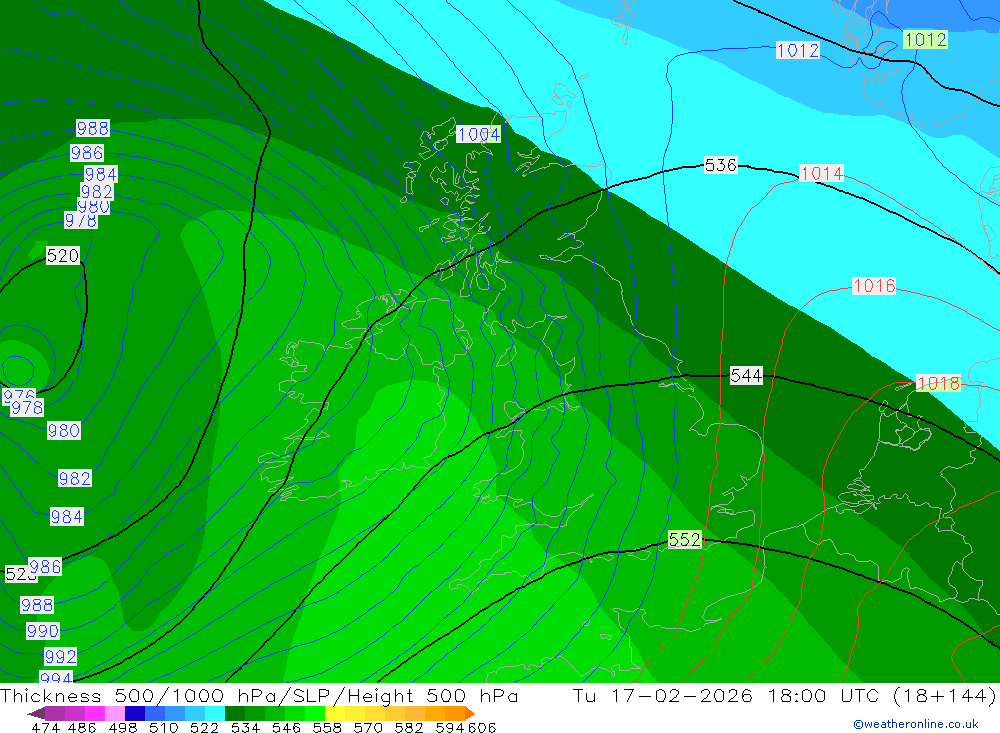Click the 'Tu 17-02-2026 18:00 UTC' date text
This screenshot has height=733, width=1000.
(x=728, y=695)
